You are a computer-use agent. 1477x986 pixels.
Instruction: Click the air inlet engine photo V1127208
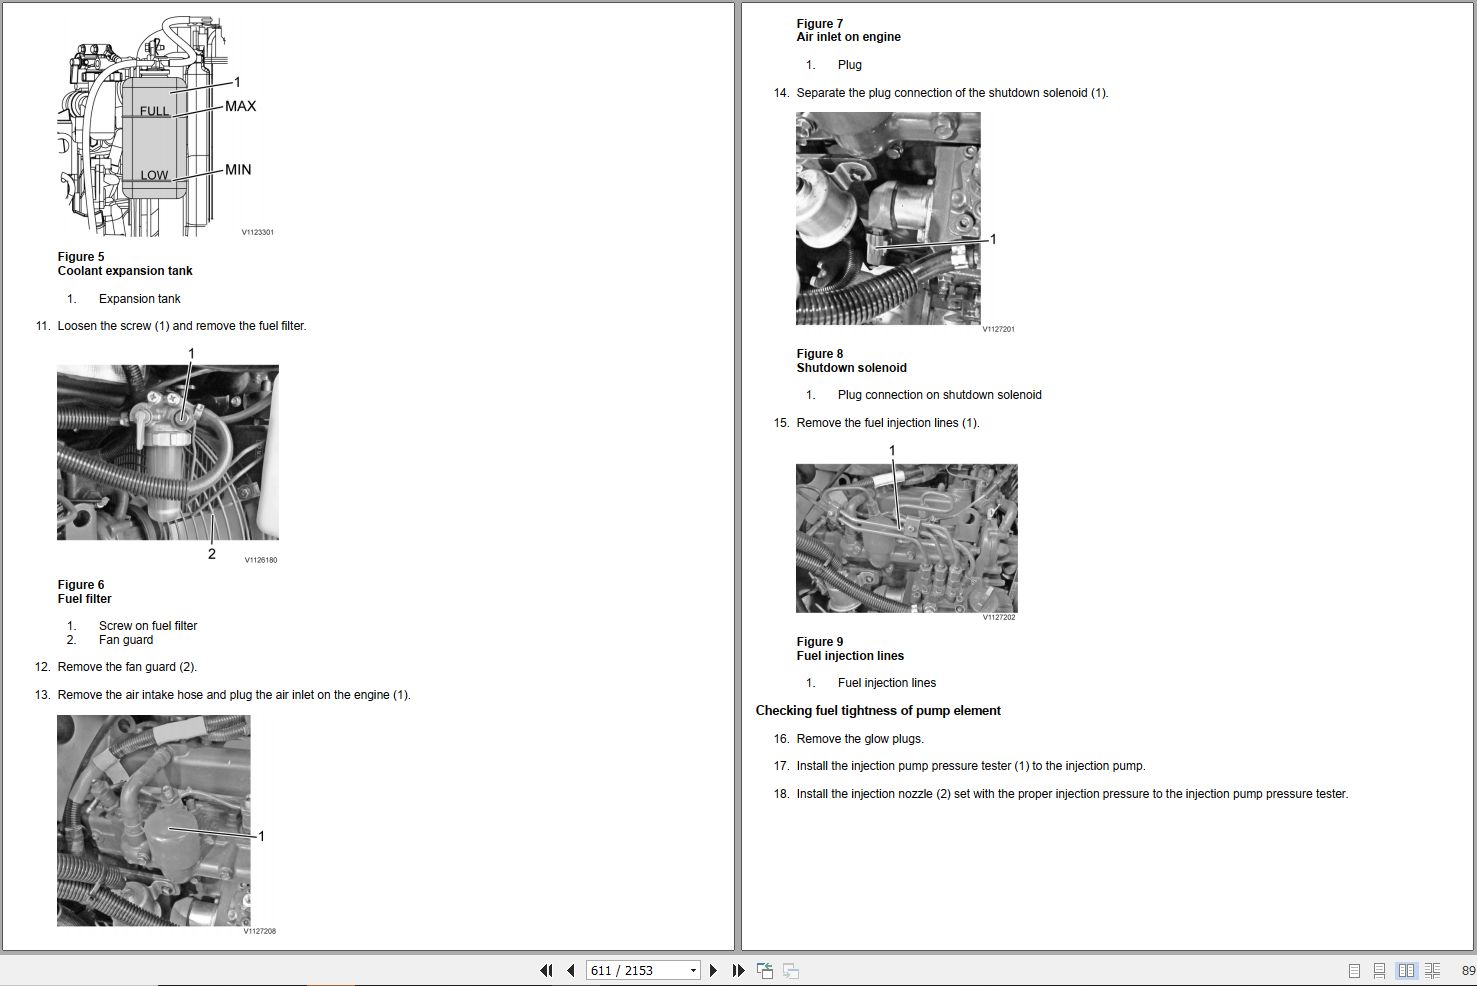(x=154, y=820)
